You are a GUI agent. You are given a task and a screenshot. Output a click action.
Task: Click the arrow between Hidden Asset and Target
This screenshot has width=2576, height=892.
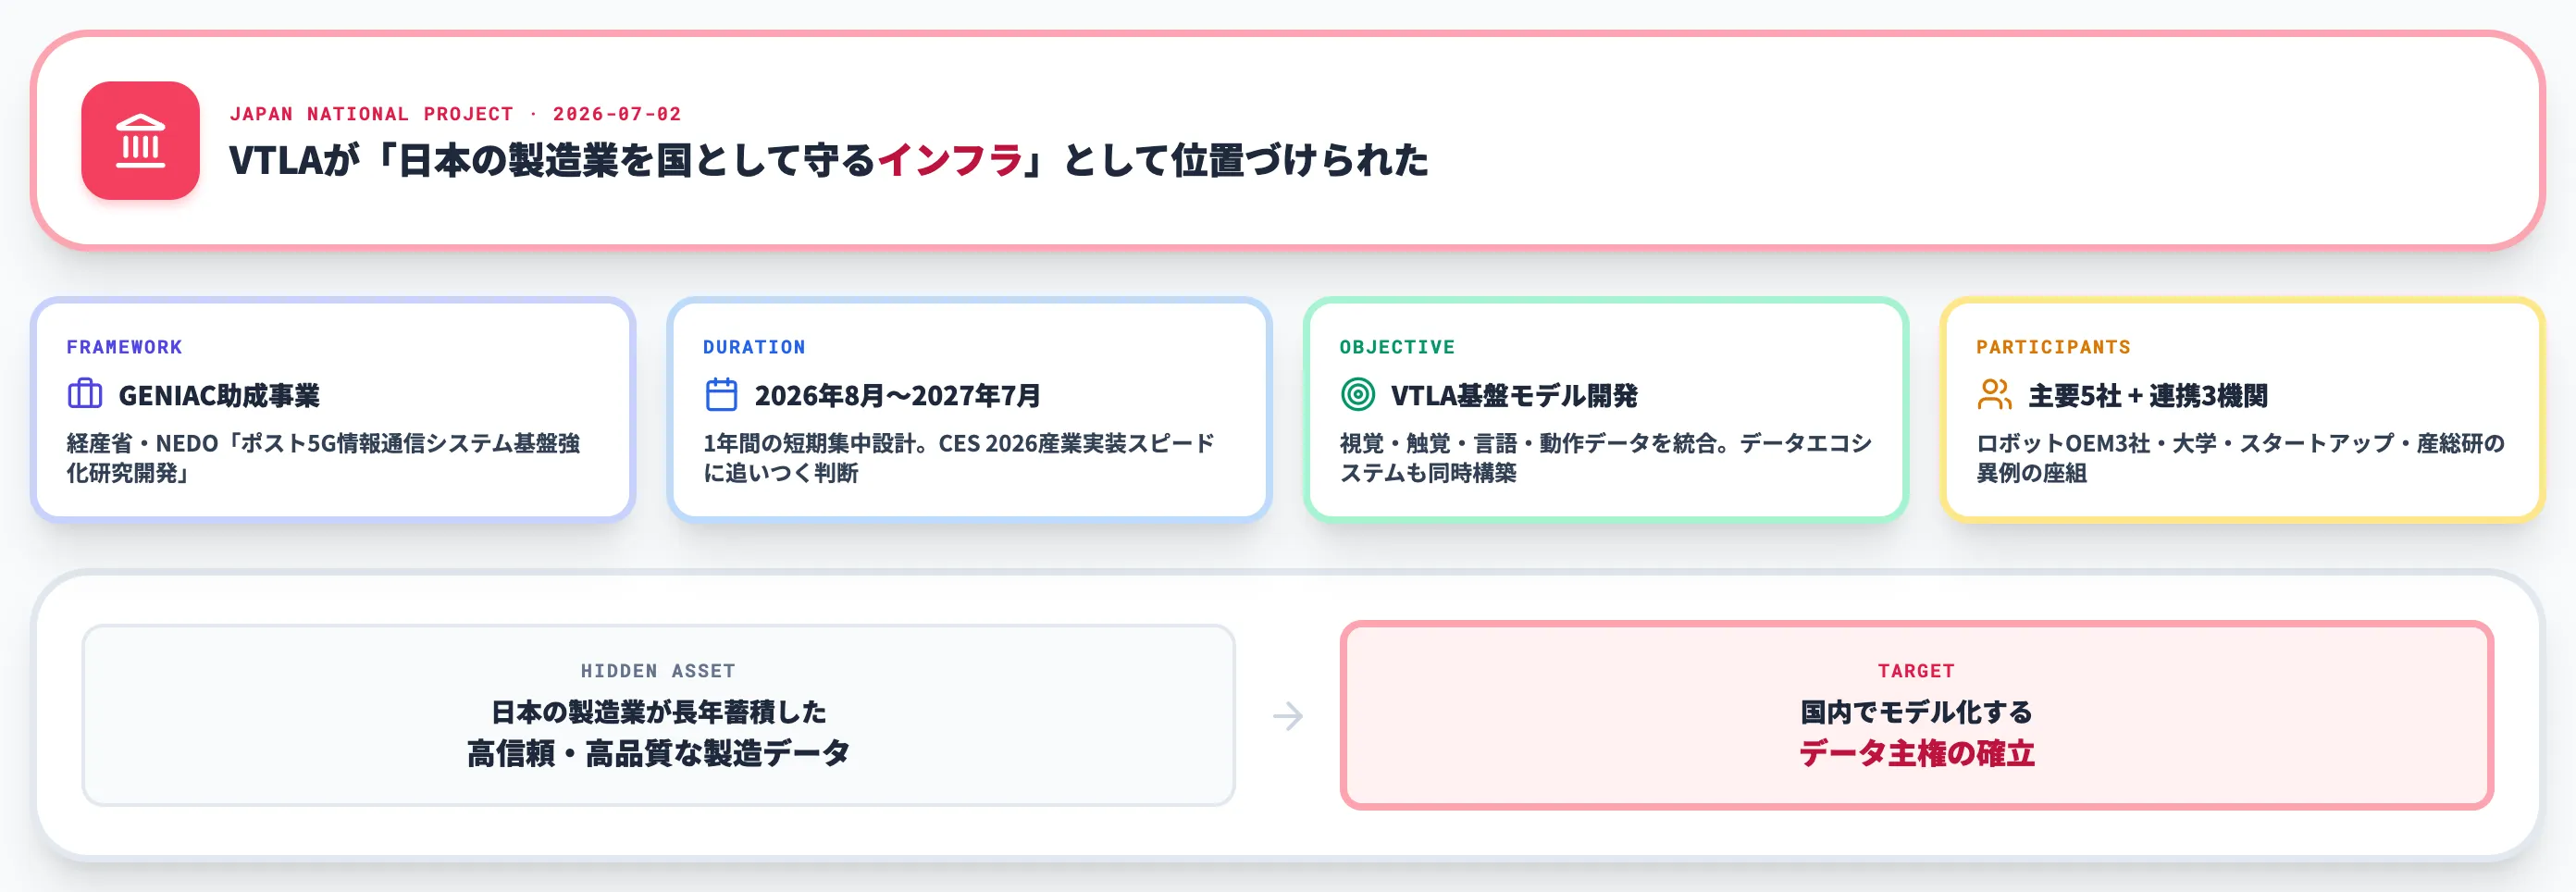[1287, 716]
